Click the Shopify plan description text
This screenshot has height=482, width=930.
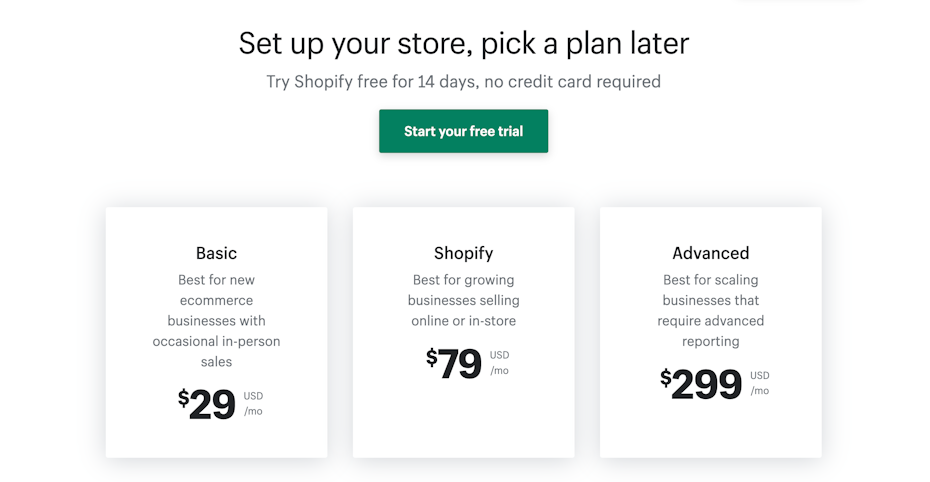point(463,300)
